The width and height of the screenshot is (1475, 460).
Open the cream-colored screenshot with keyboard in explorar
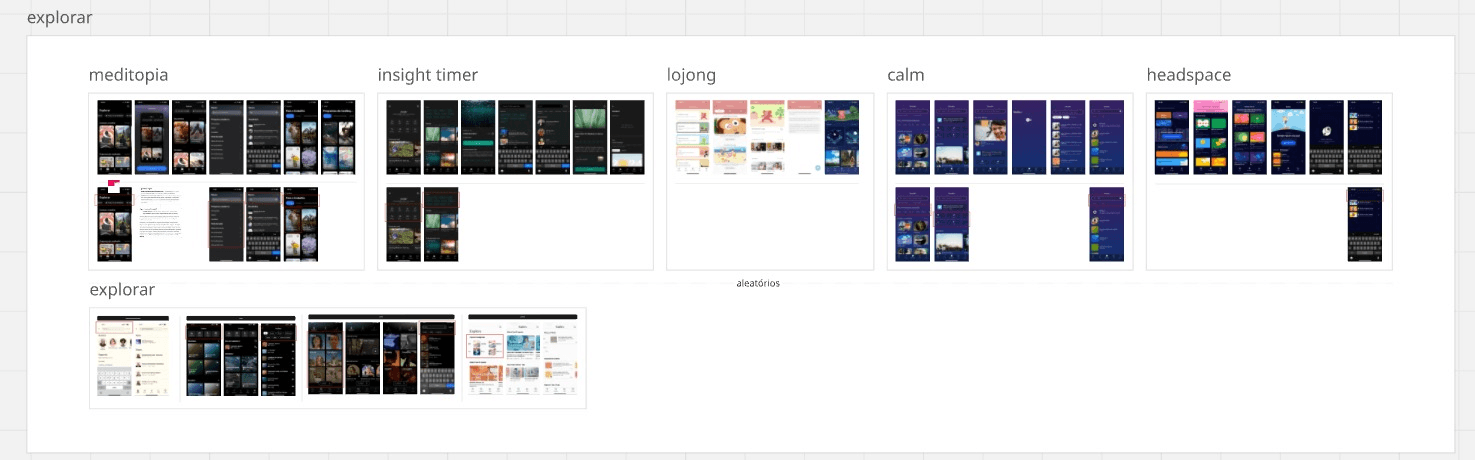(x=115, y=360)
